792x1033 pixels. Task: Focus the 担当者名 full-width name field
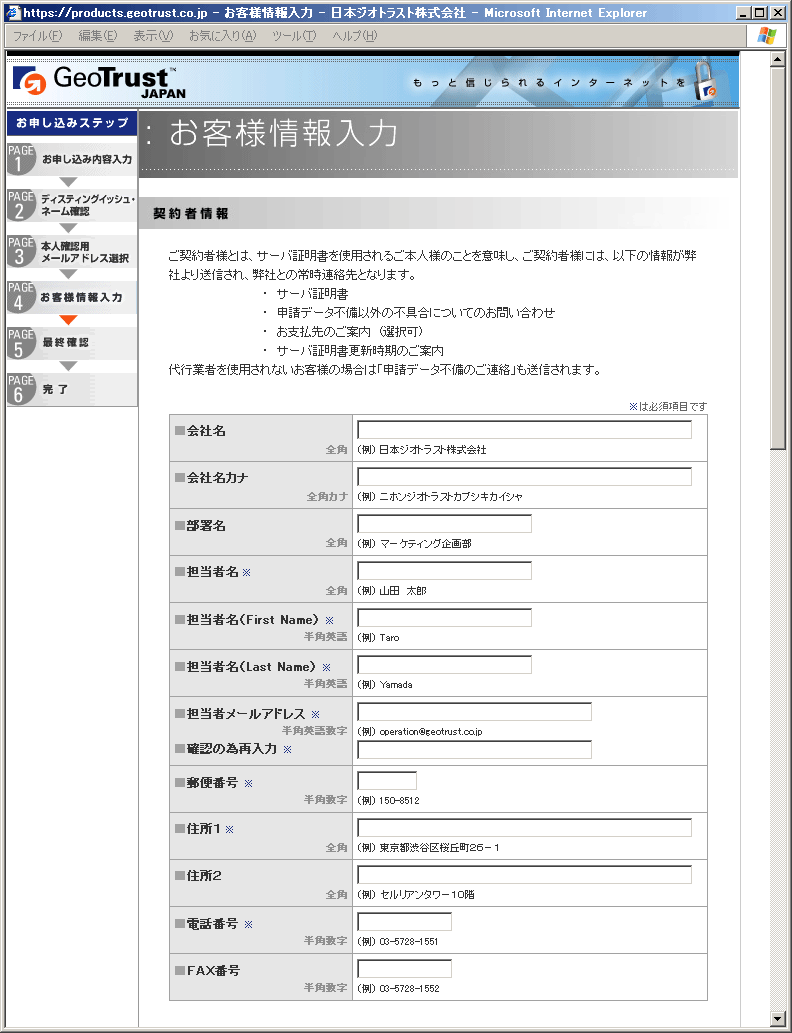click(x=444, y=571)
